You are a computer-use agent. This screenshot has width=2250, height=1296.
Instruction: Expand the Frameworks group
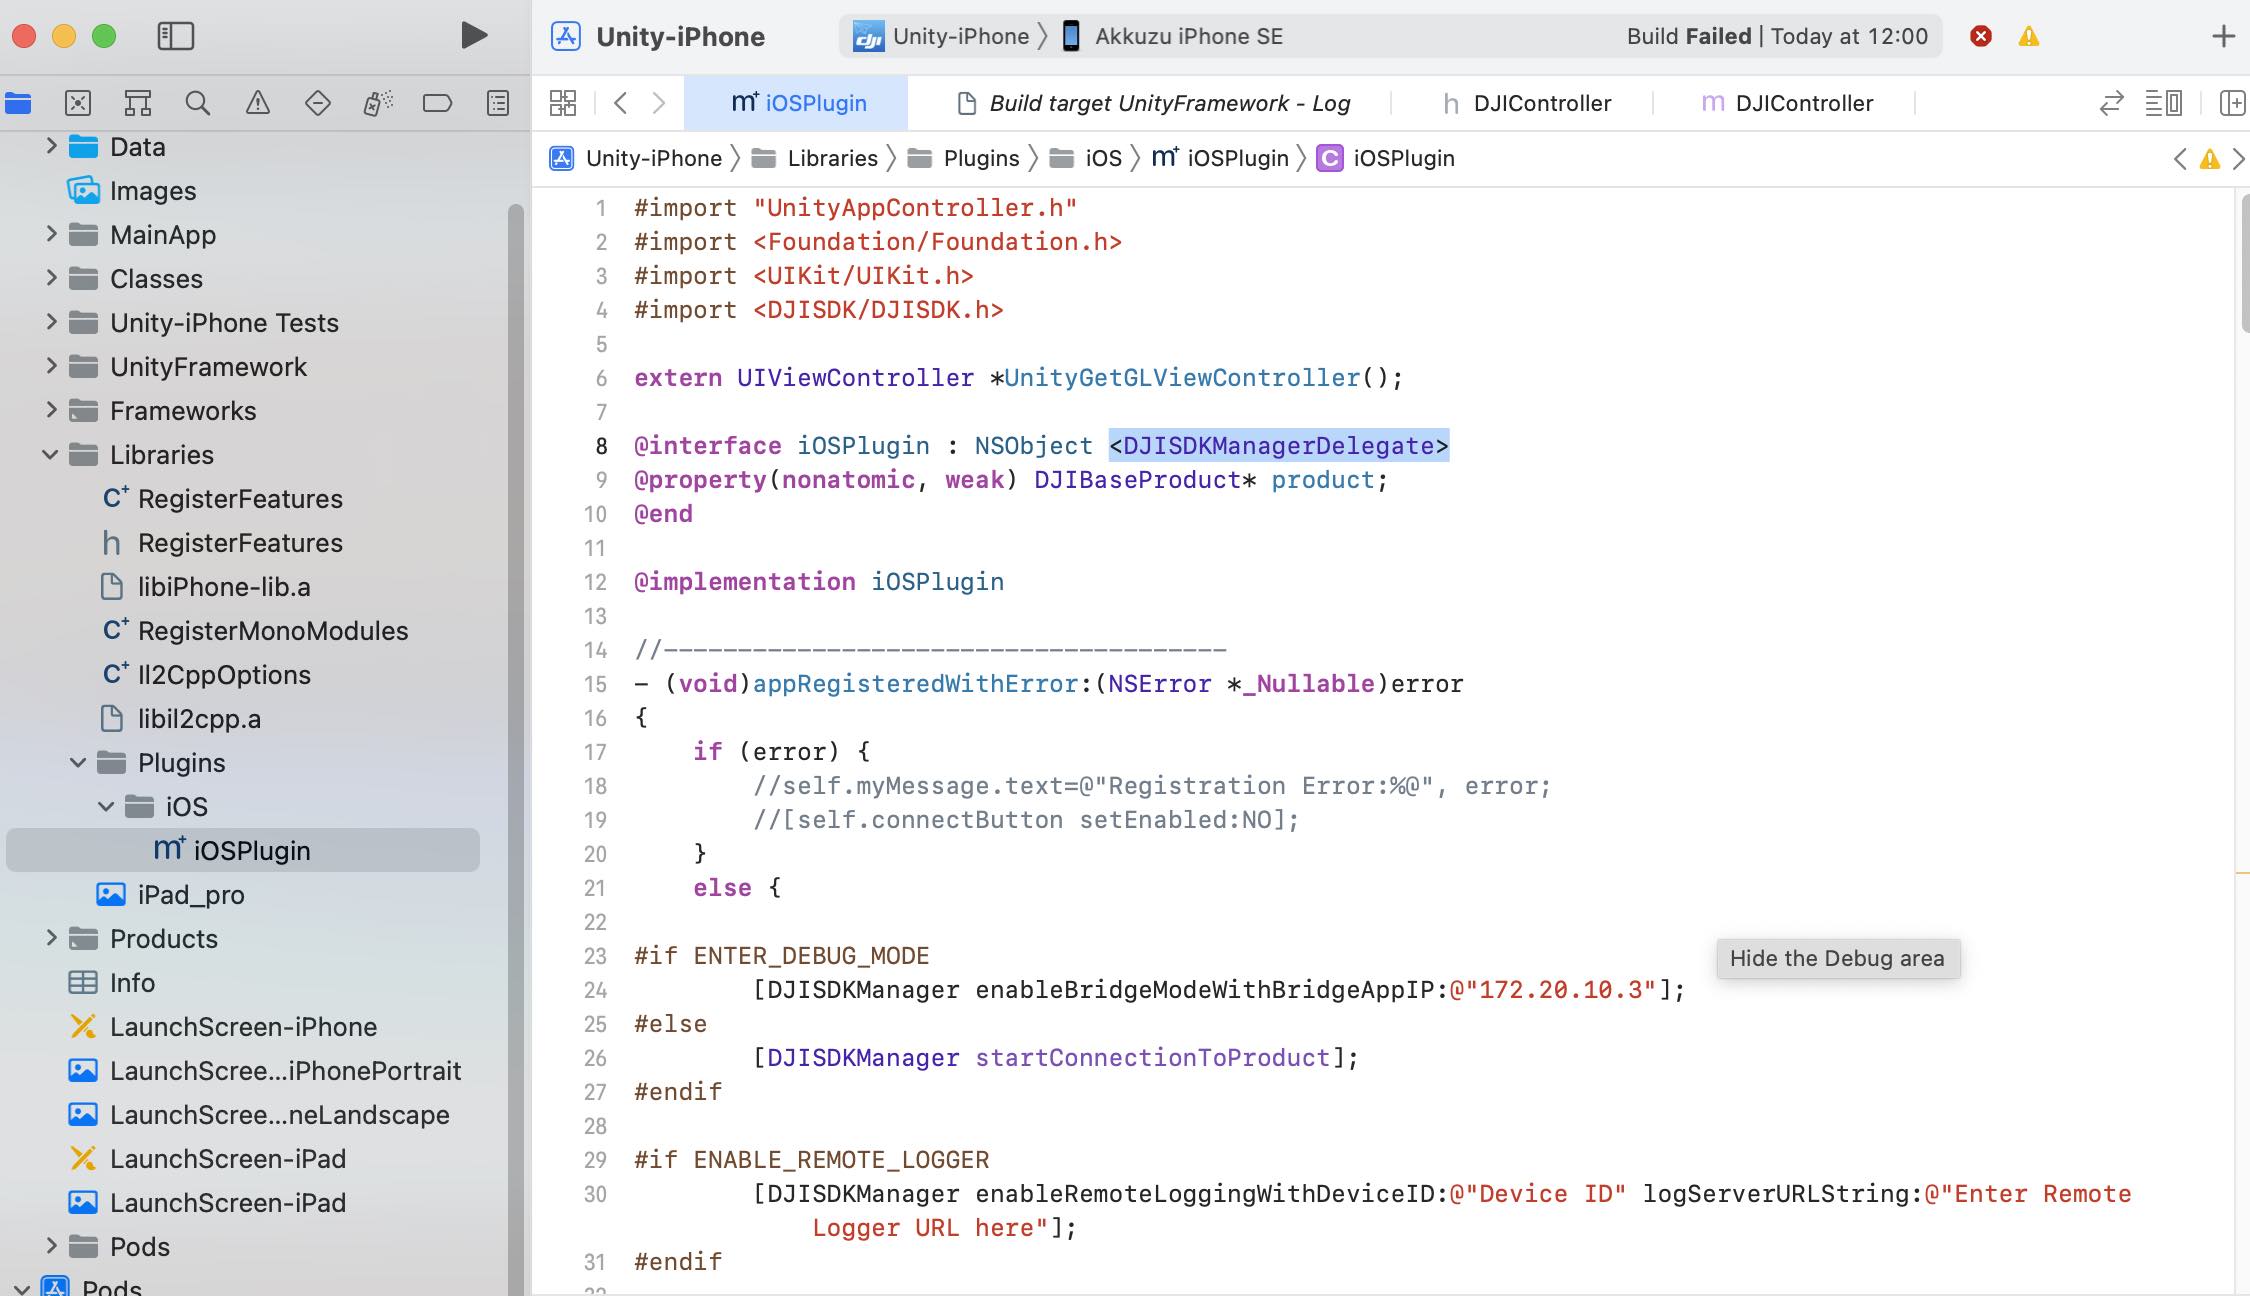[x=51, y=410]
